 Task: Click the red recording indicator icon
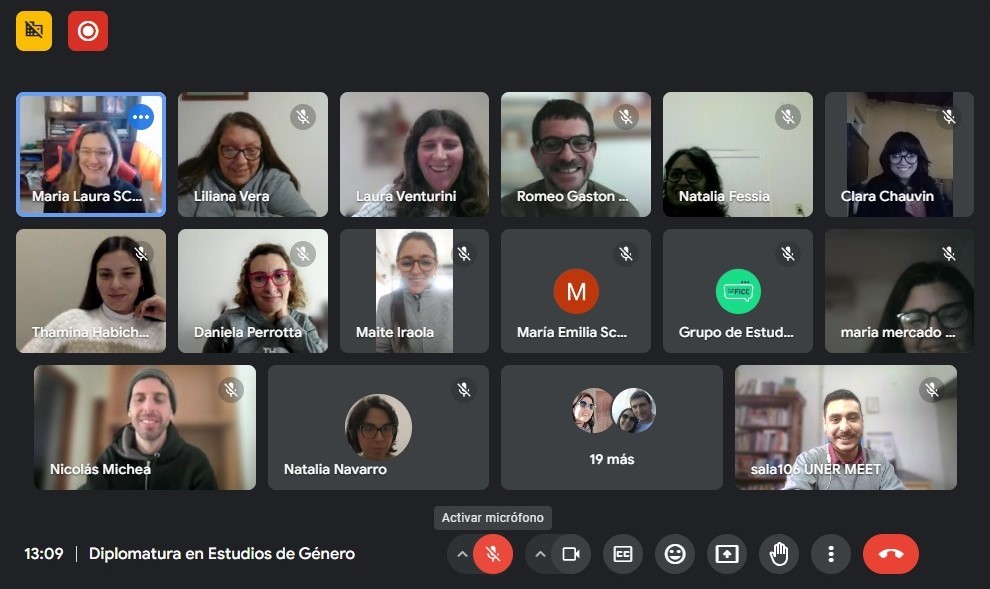[x=88, y=31]
